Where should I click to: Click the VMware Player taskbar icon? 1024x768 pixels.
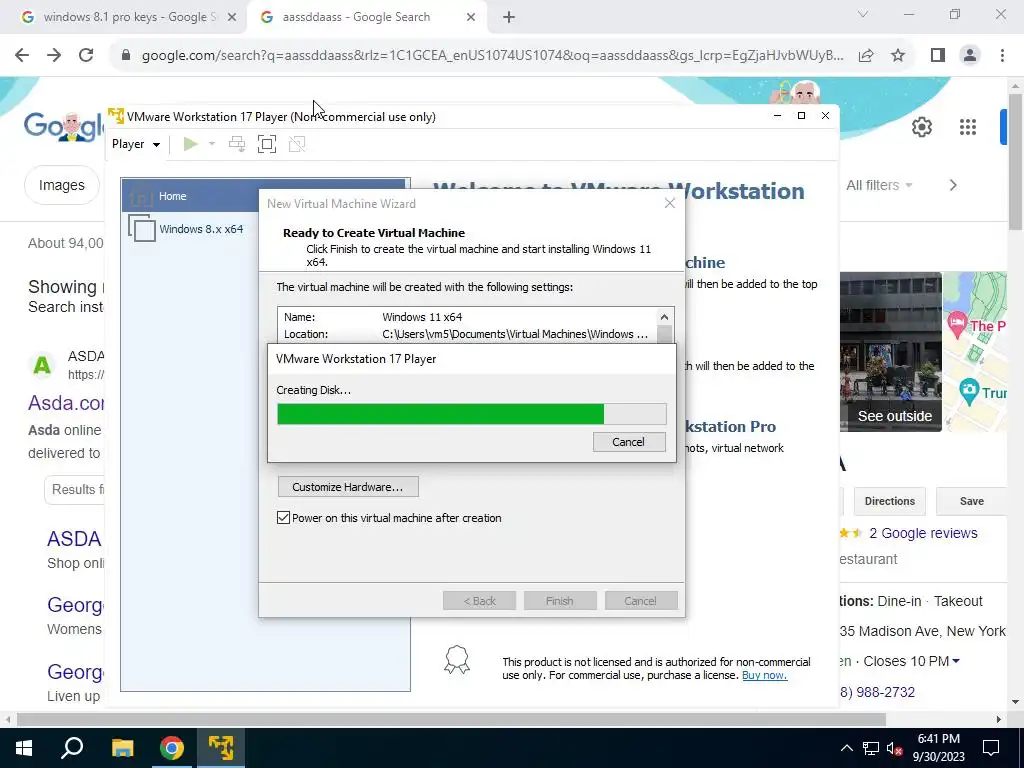point(221,748)
